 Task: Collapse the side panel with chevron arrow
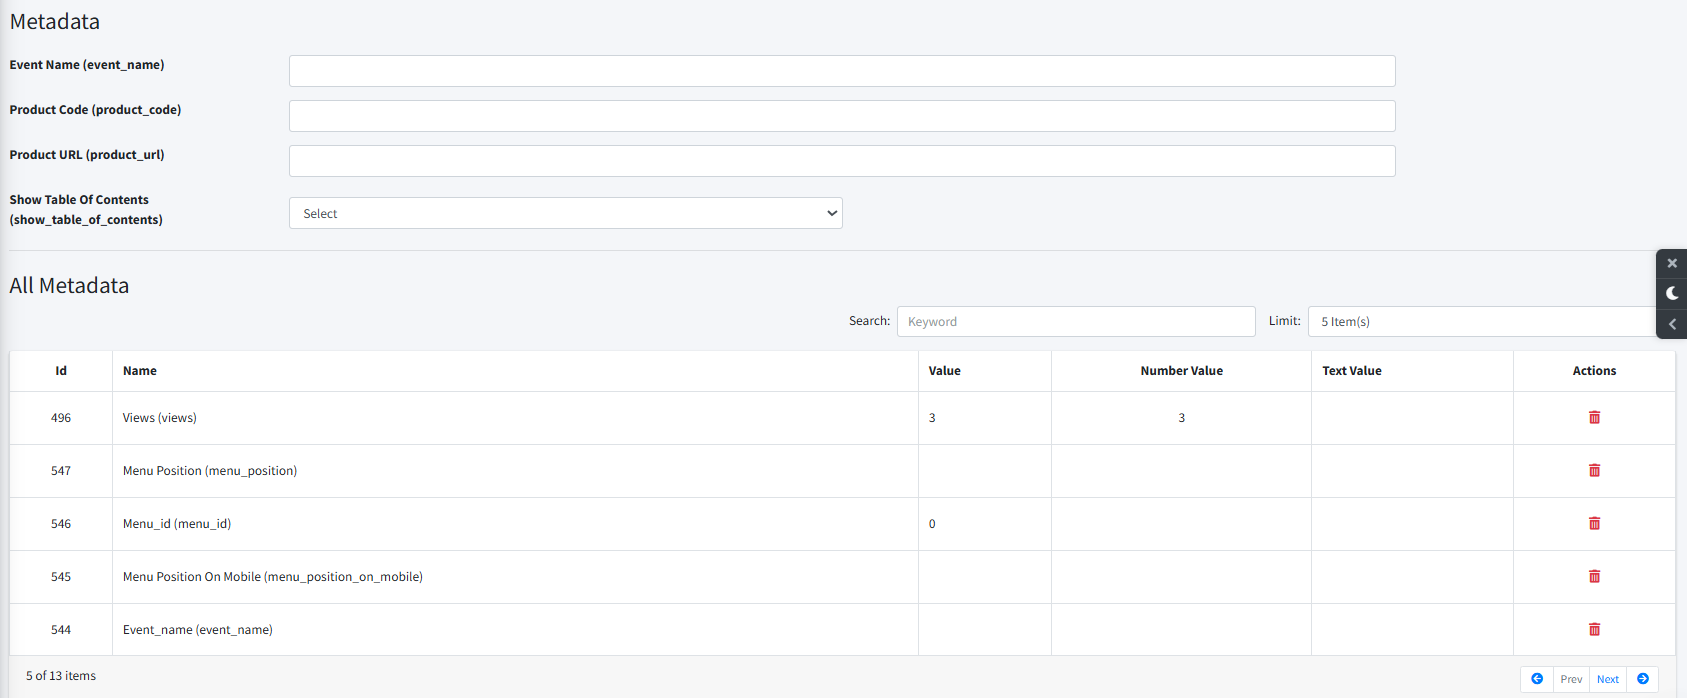[x=1672, y=324]
